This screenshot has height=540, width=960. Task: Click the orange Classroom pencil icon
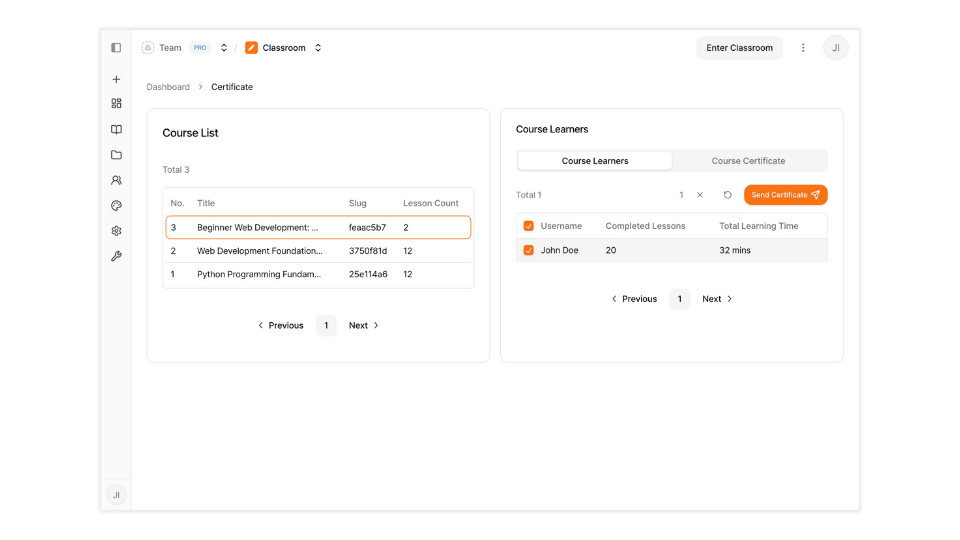251,48
